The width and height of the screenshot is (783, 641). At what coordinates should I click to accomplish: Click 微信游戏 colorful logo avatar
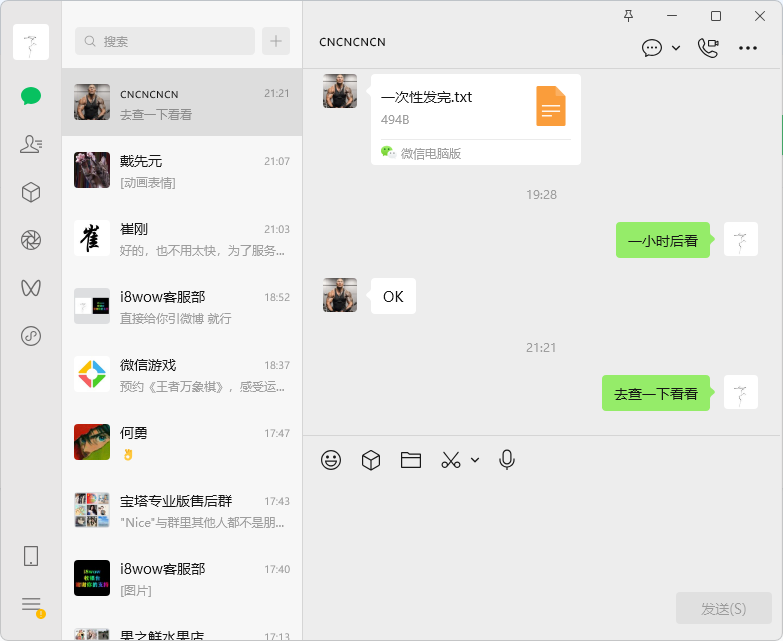[x=92, y=374]
